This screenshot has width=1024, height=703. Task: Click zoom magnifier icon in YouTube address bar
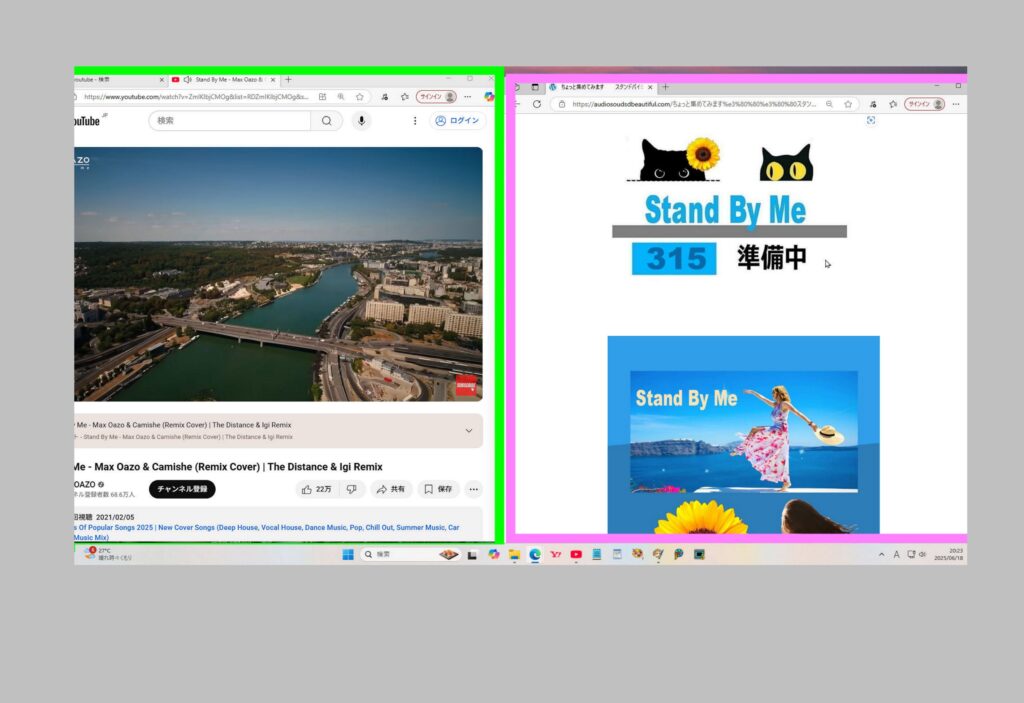click(341, 97)
